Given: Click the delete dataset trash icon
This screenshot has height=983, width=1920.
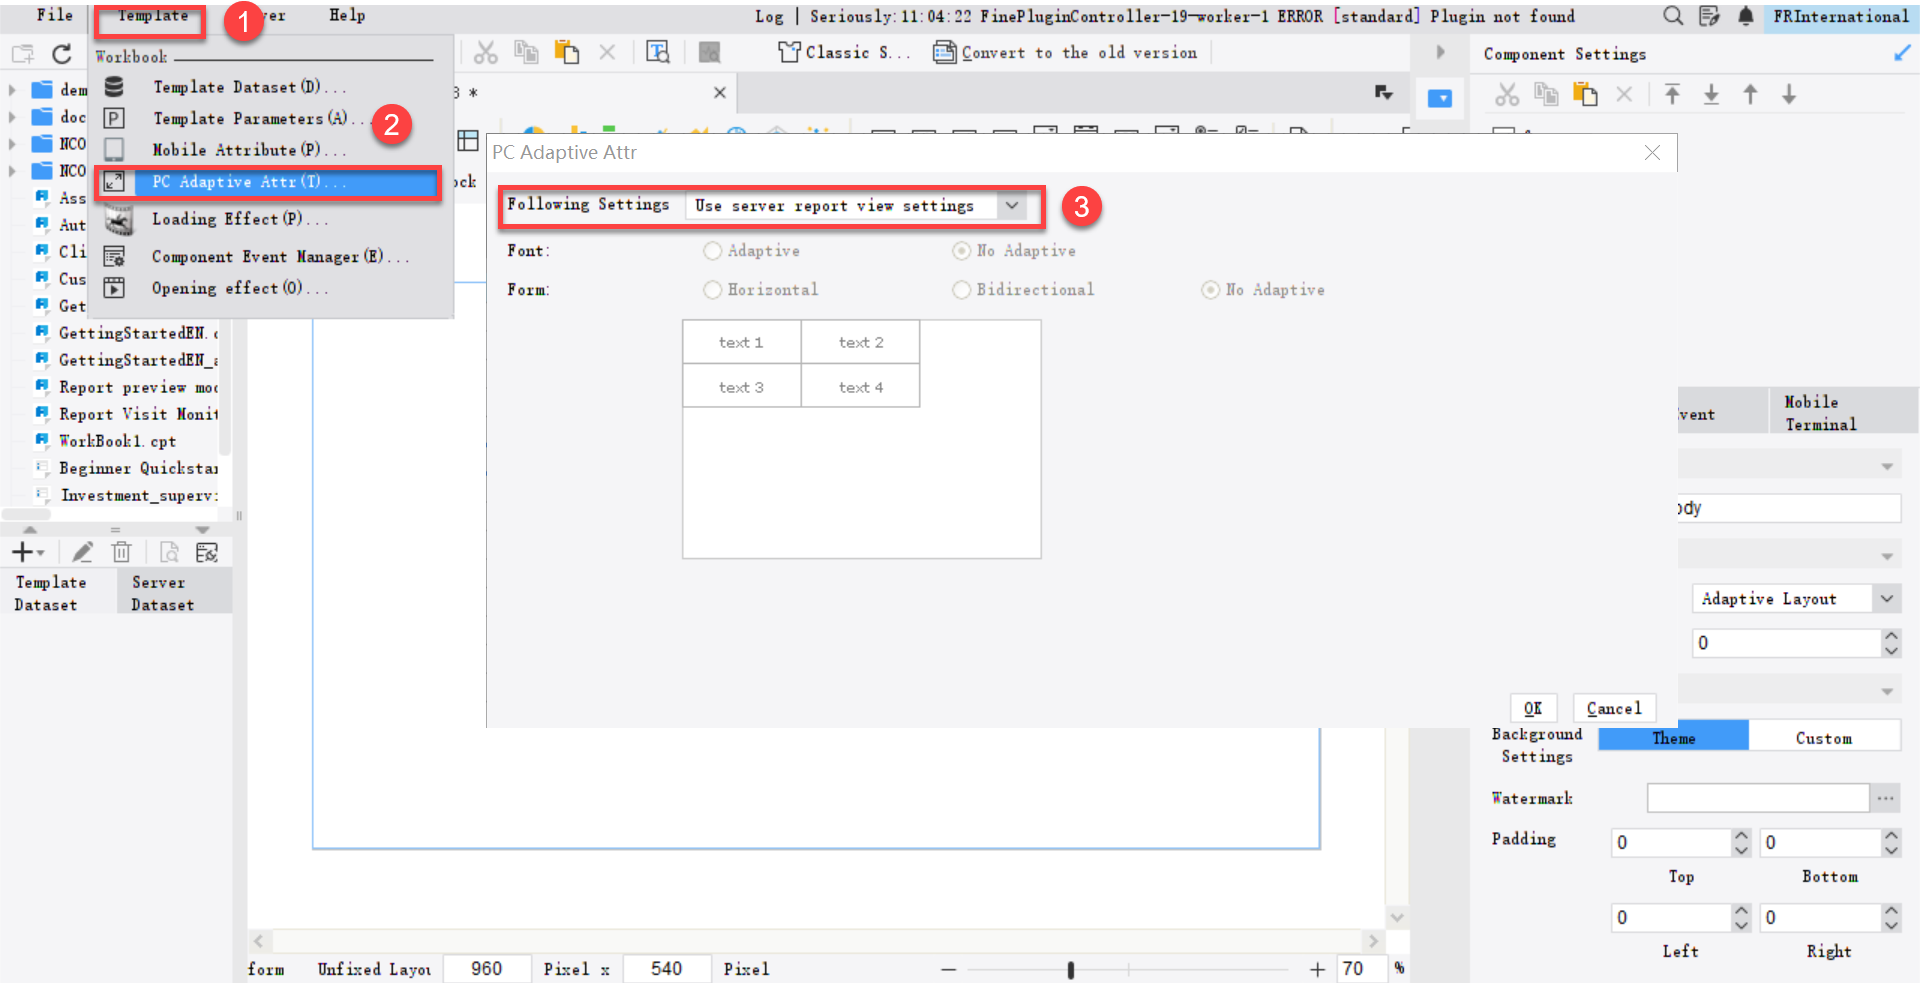Looking at the screenshot, I should click(x=121, y=552).
